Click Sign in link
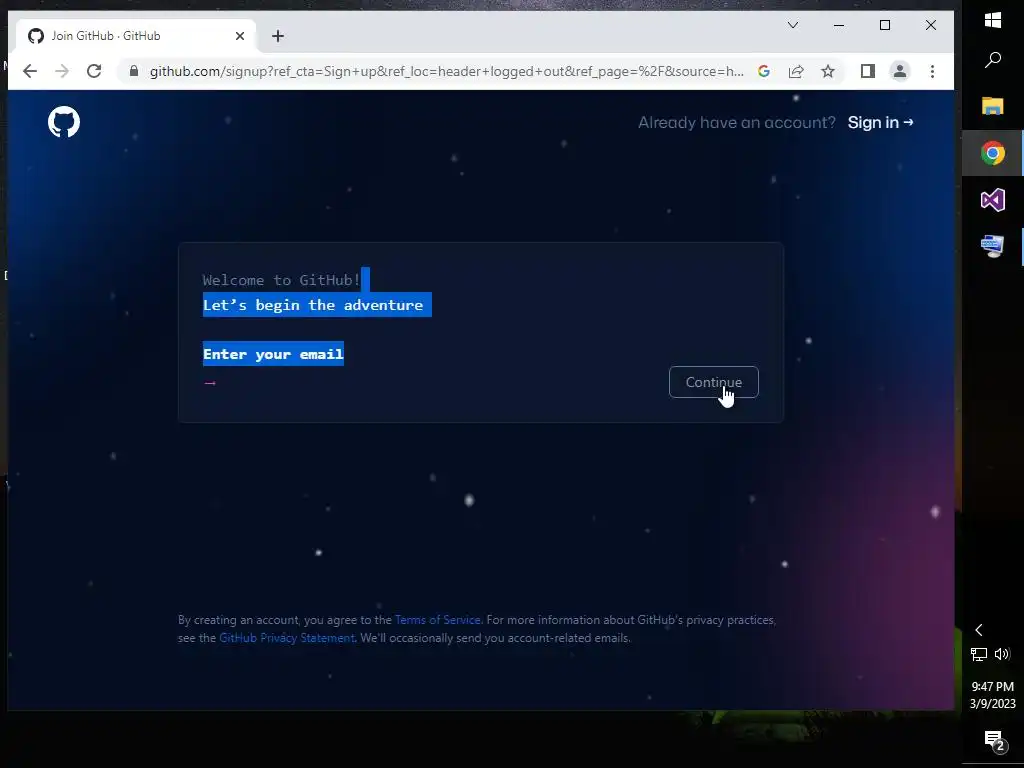The image size is (1024, 768). (880, 122)
